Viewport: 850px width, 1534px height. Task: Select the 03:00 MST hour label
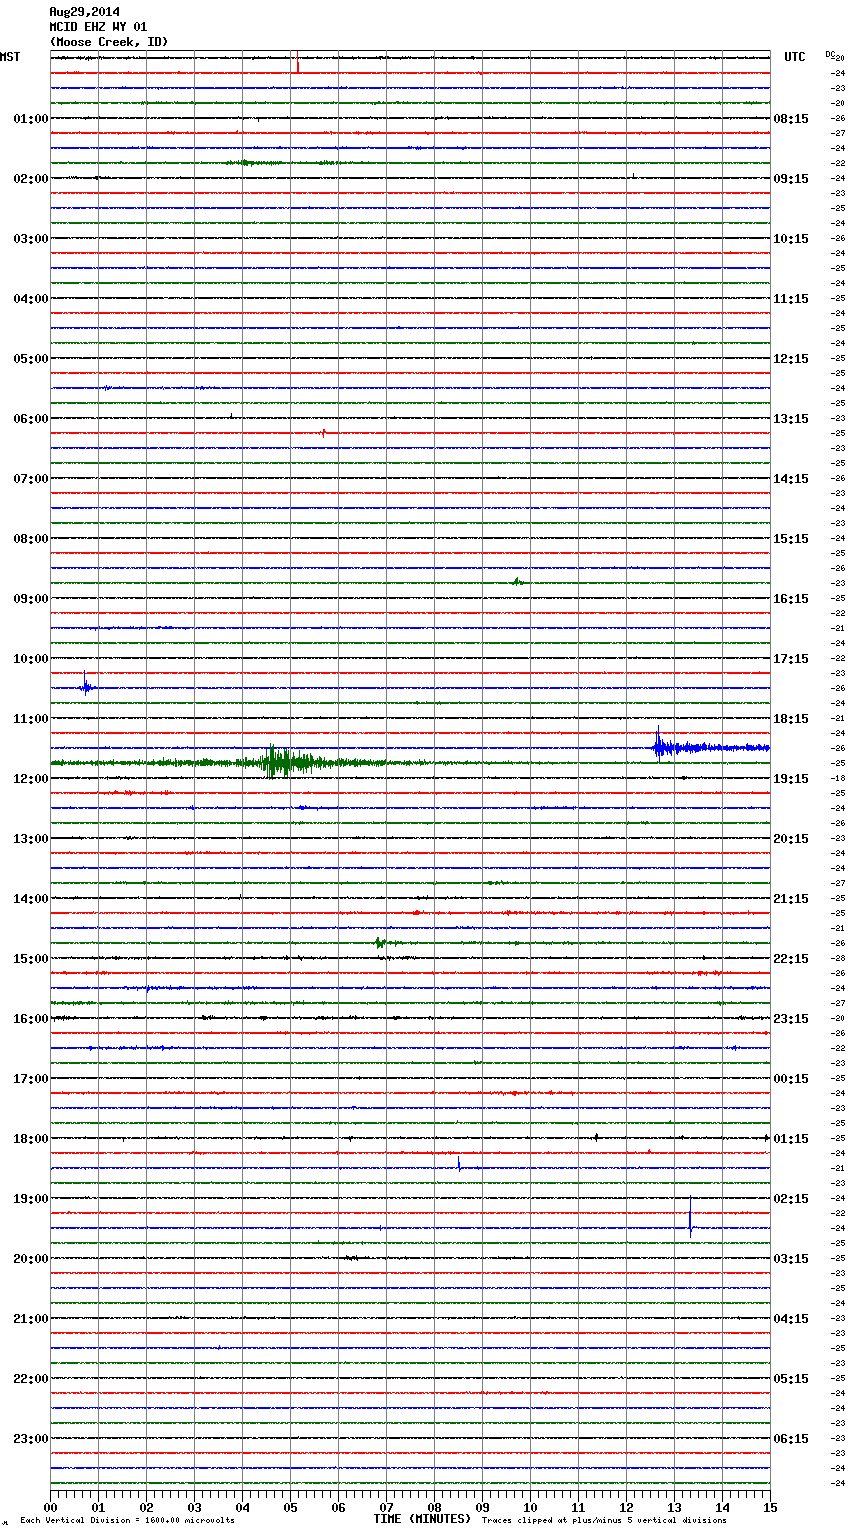click(x=31, y=239)
